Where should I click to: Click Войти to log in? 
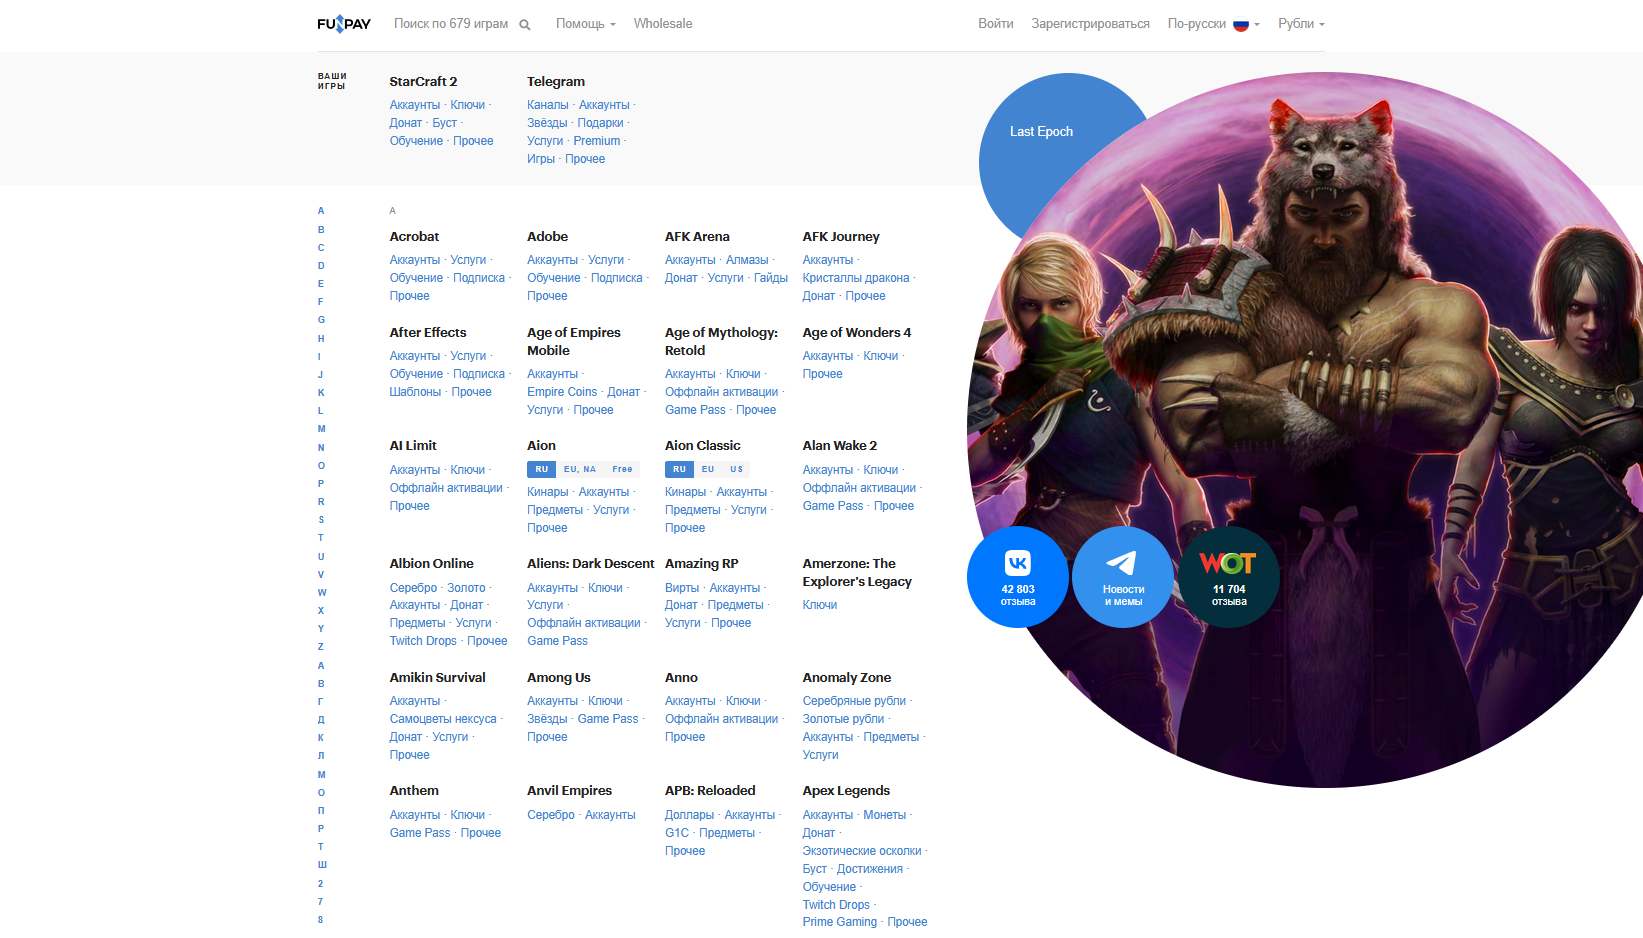pyautogui.click(x=996, y=24)
